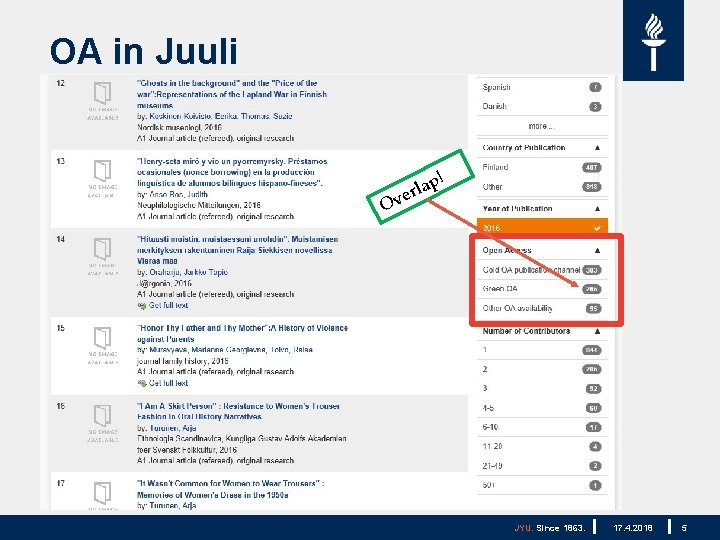The image size is (720, 540).
Task: Click the full-text chain icon for result 15
Action: (x=142, y=383)
